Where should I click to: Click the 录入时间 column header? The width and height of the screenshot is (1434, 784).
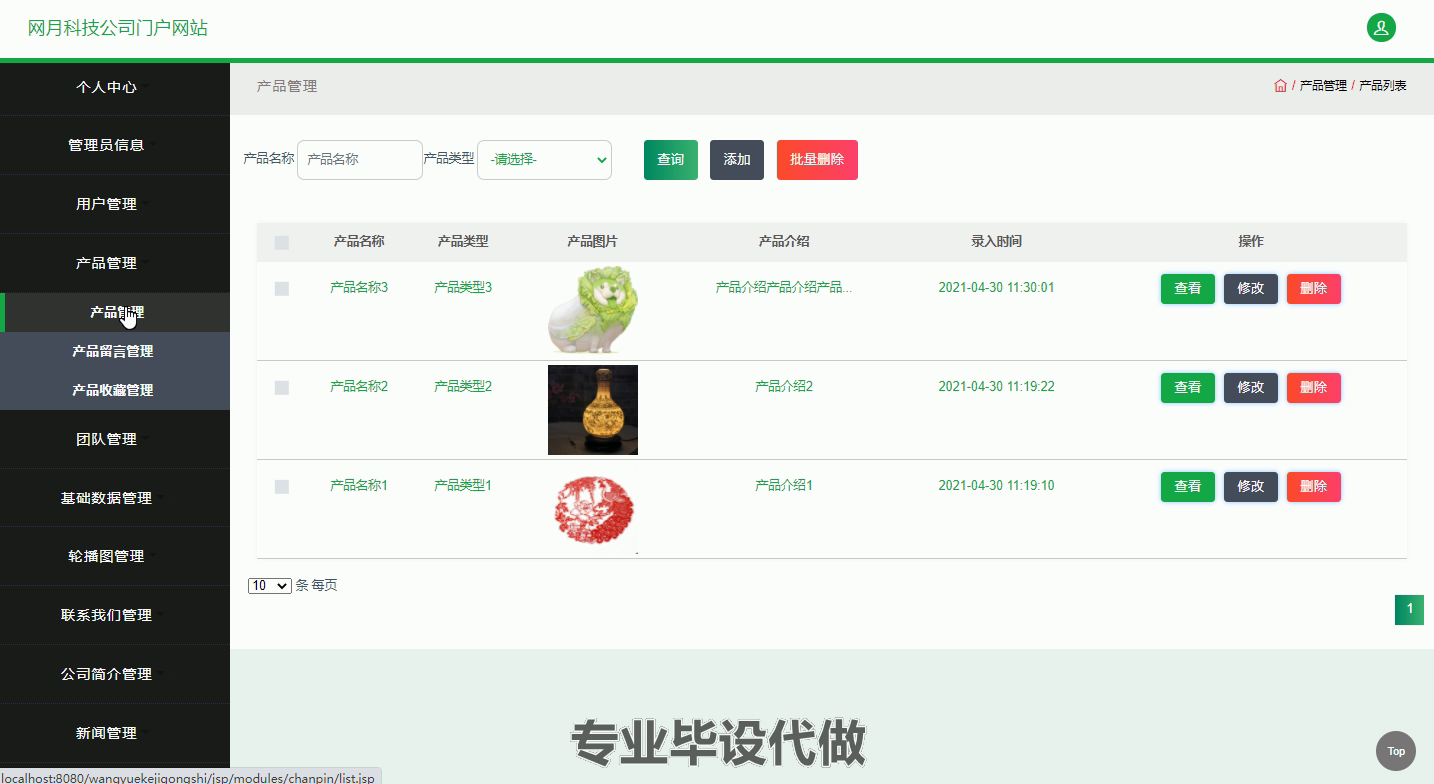[996, 242]
